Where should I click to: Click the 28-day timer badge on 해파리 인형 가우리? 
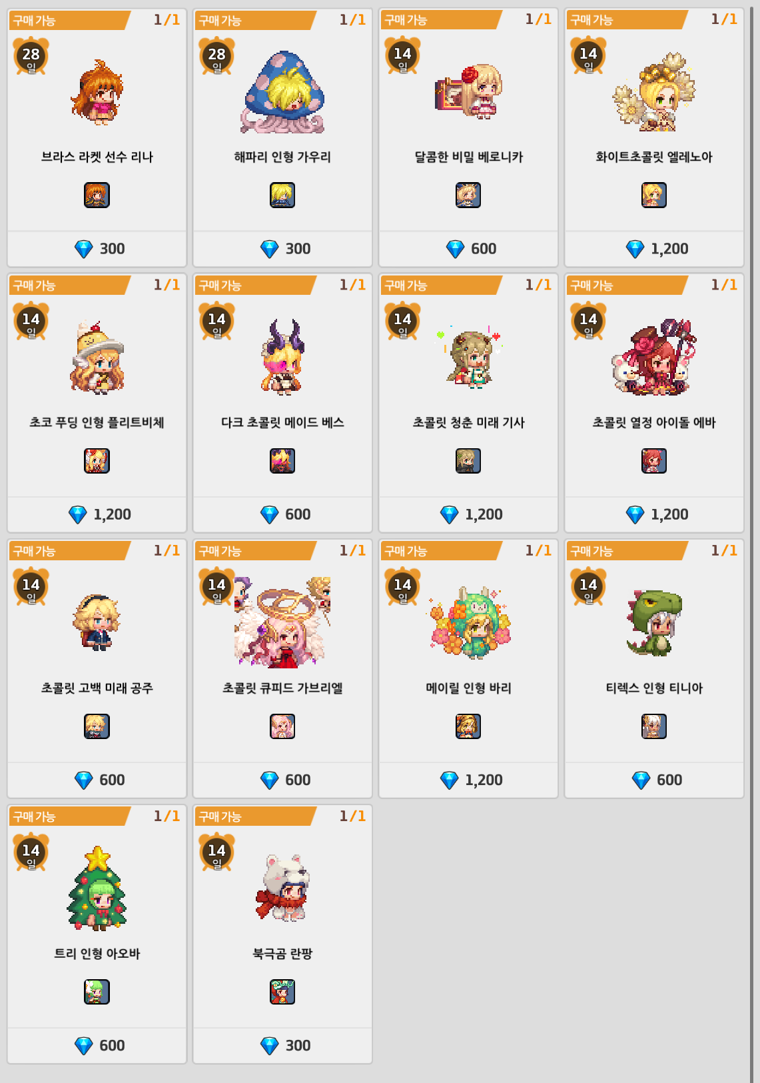pos(217,55)
